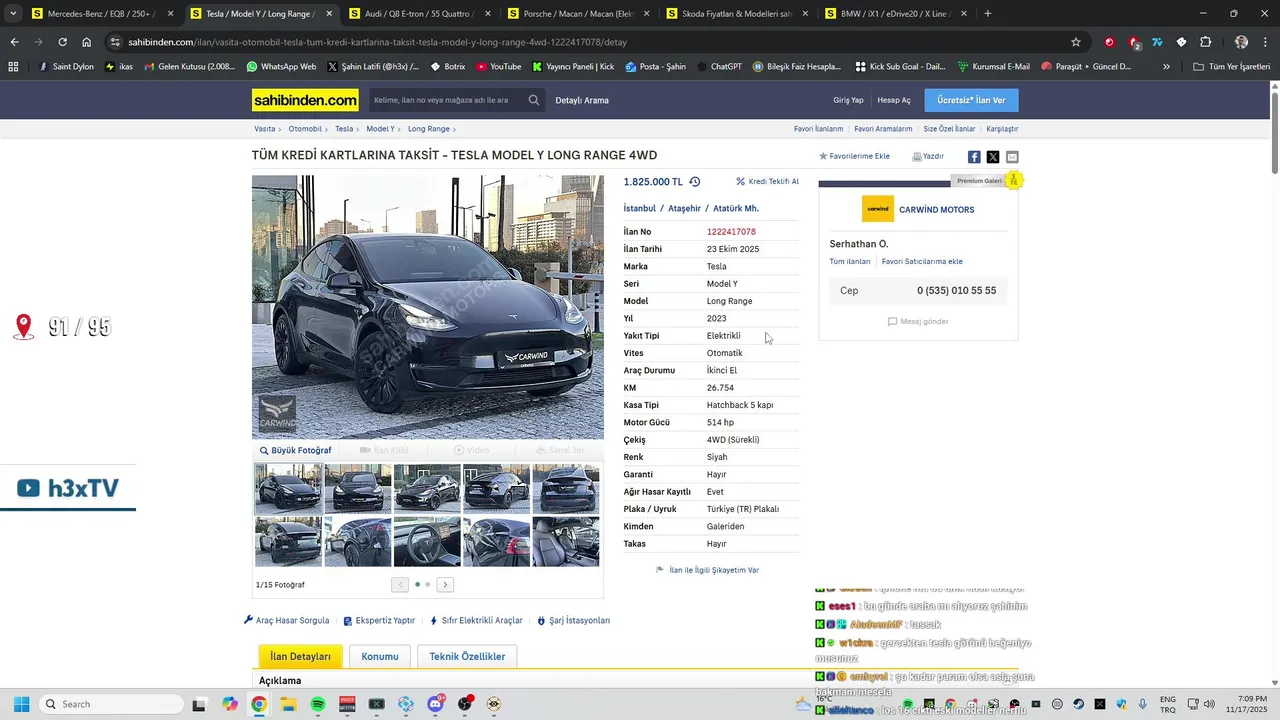Image resolution: width=1280 pixels, height=720 pixels.
Task: Click the Karşılaştır link
Action: [x=1002, y=129]
